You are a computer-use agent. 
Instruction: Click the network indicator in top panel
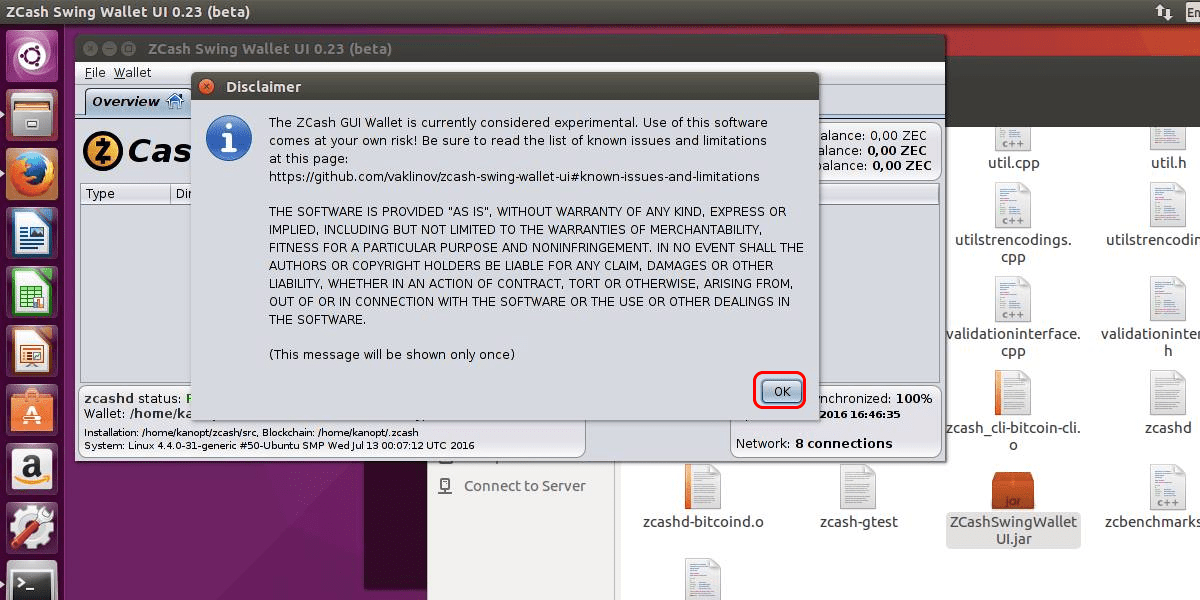[1163, 12]
